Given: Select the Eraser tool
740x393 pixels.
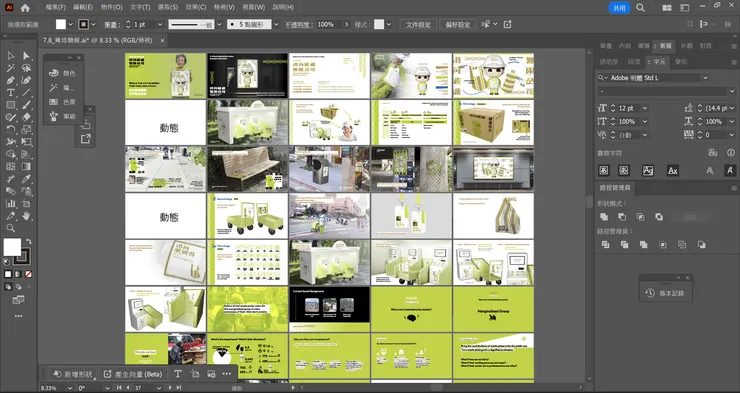Looking at the screenshot, I should tap(26, 117).
